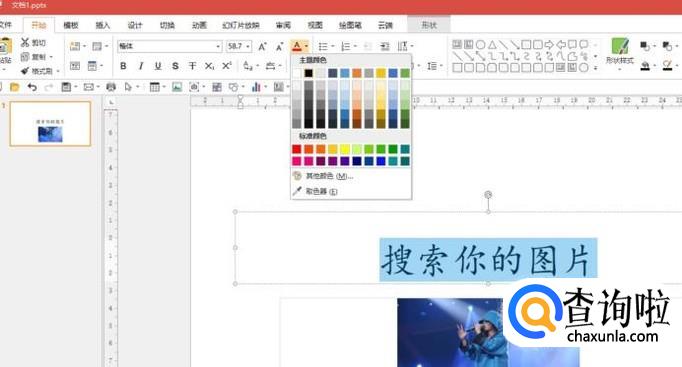Click the insert chart icon

pos(256,87)
